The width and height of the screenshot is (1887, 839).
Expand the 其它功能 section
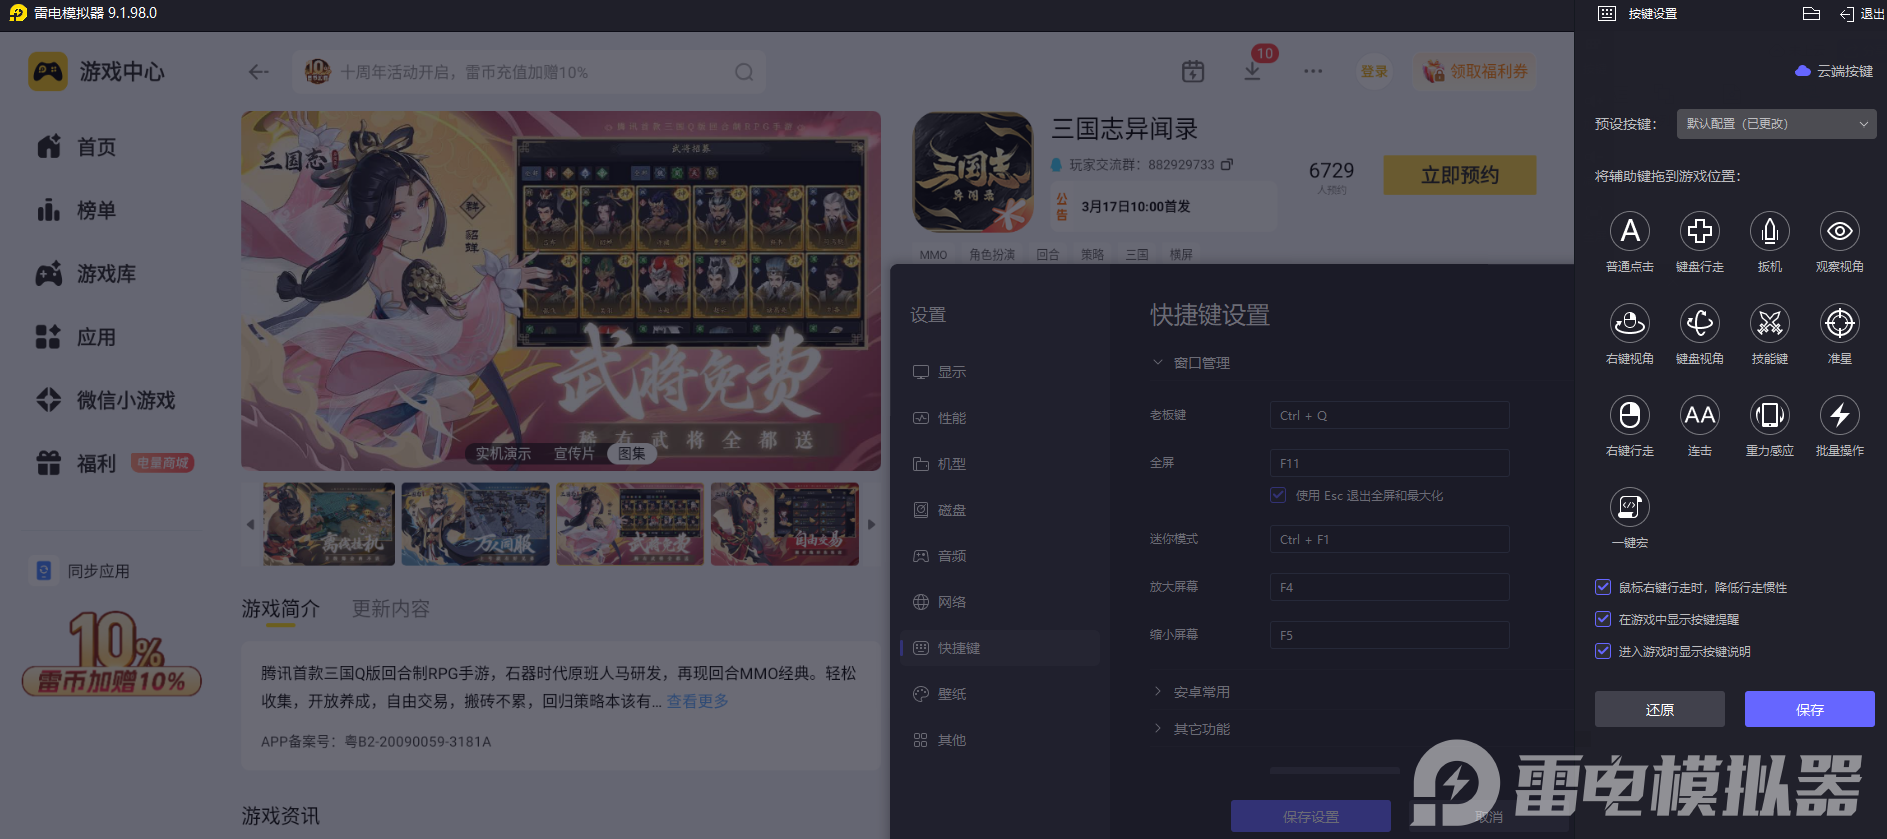click(x=1191, y=729)
